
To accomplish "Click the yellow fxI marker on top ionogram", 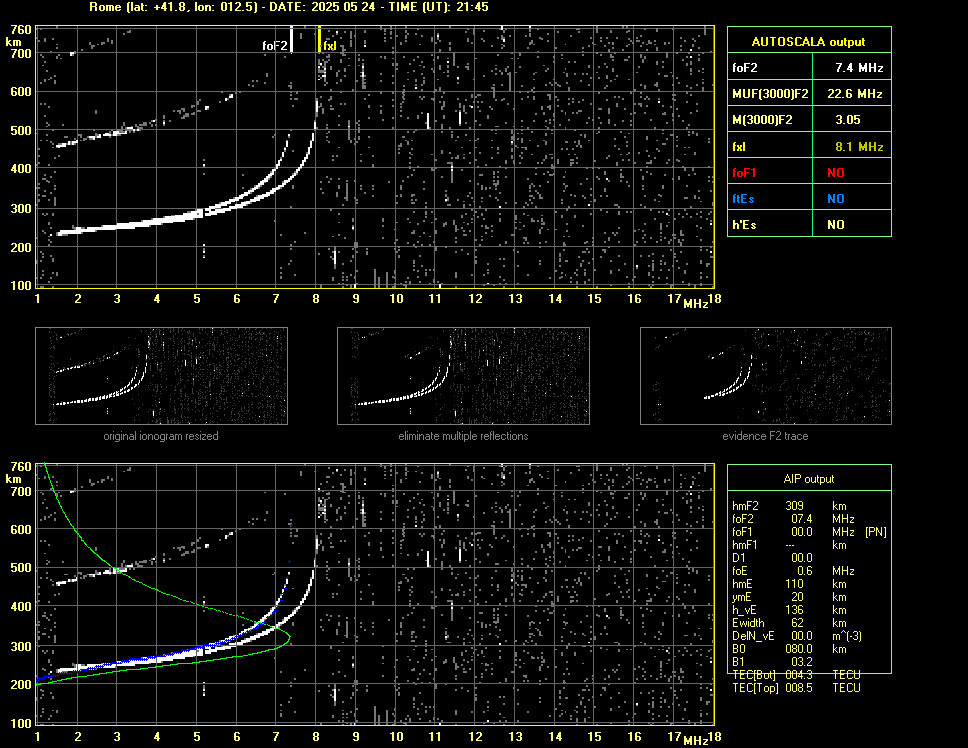I will tap(319, 39).
